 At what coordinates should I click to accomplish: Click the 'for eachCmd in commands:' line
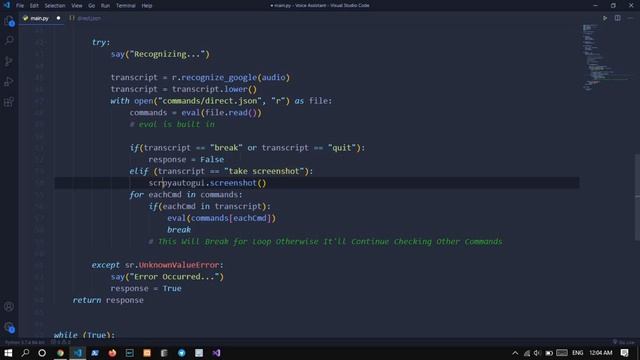click(186, 195)
